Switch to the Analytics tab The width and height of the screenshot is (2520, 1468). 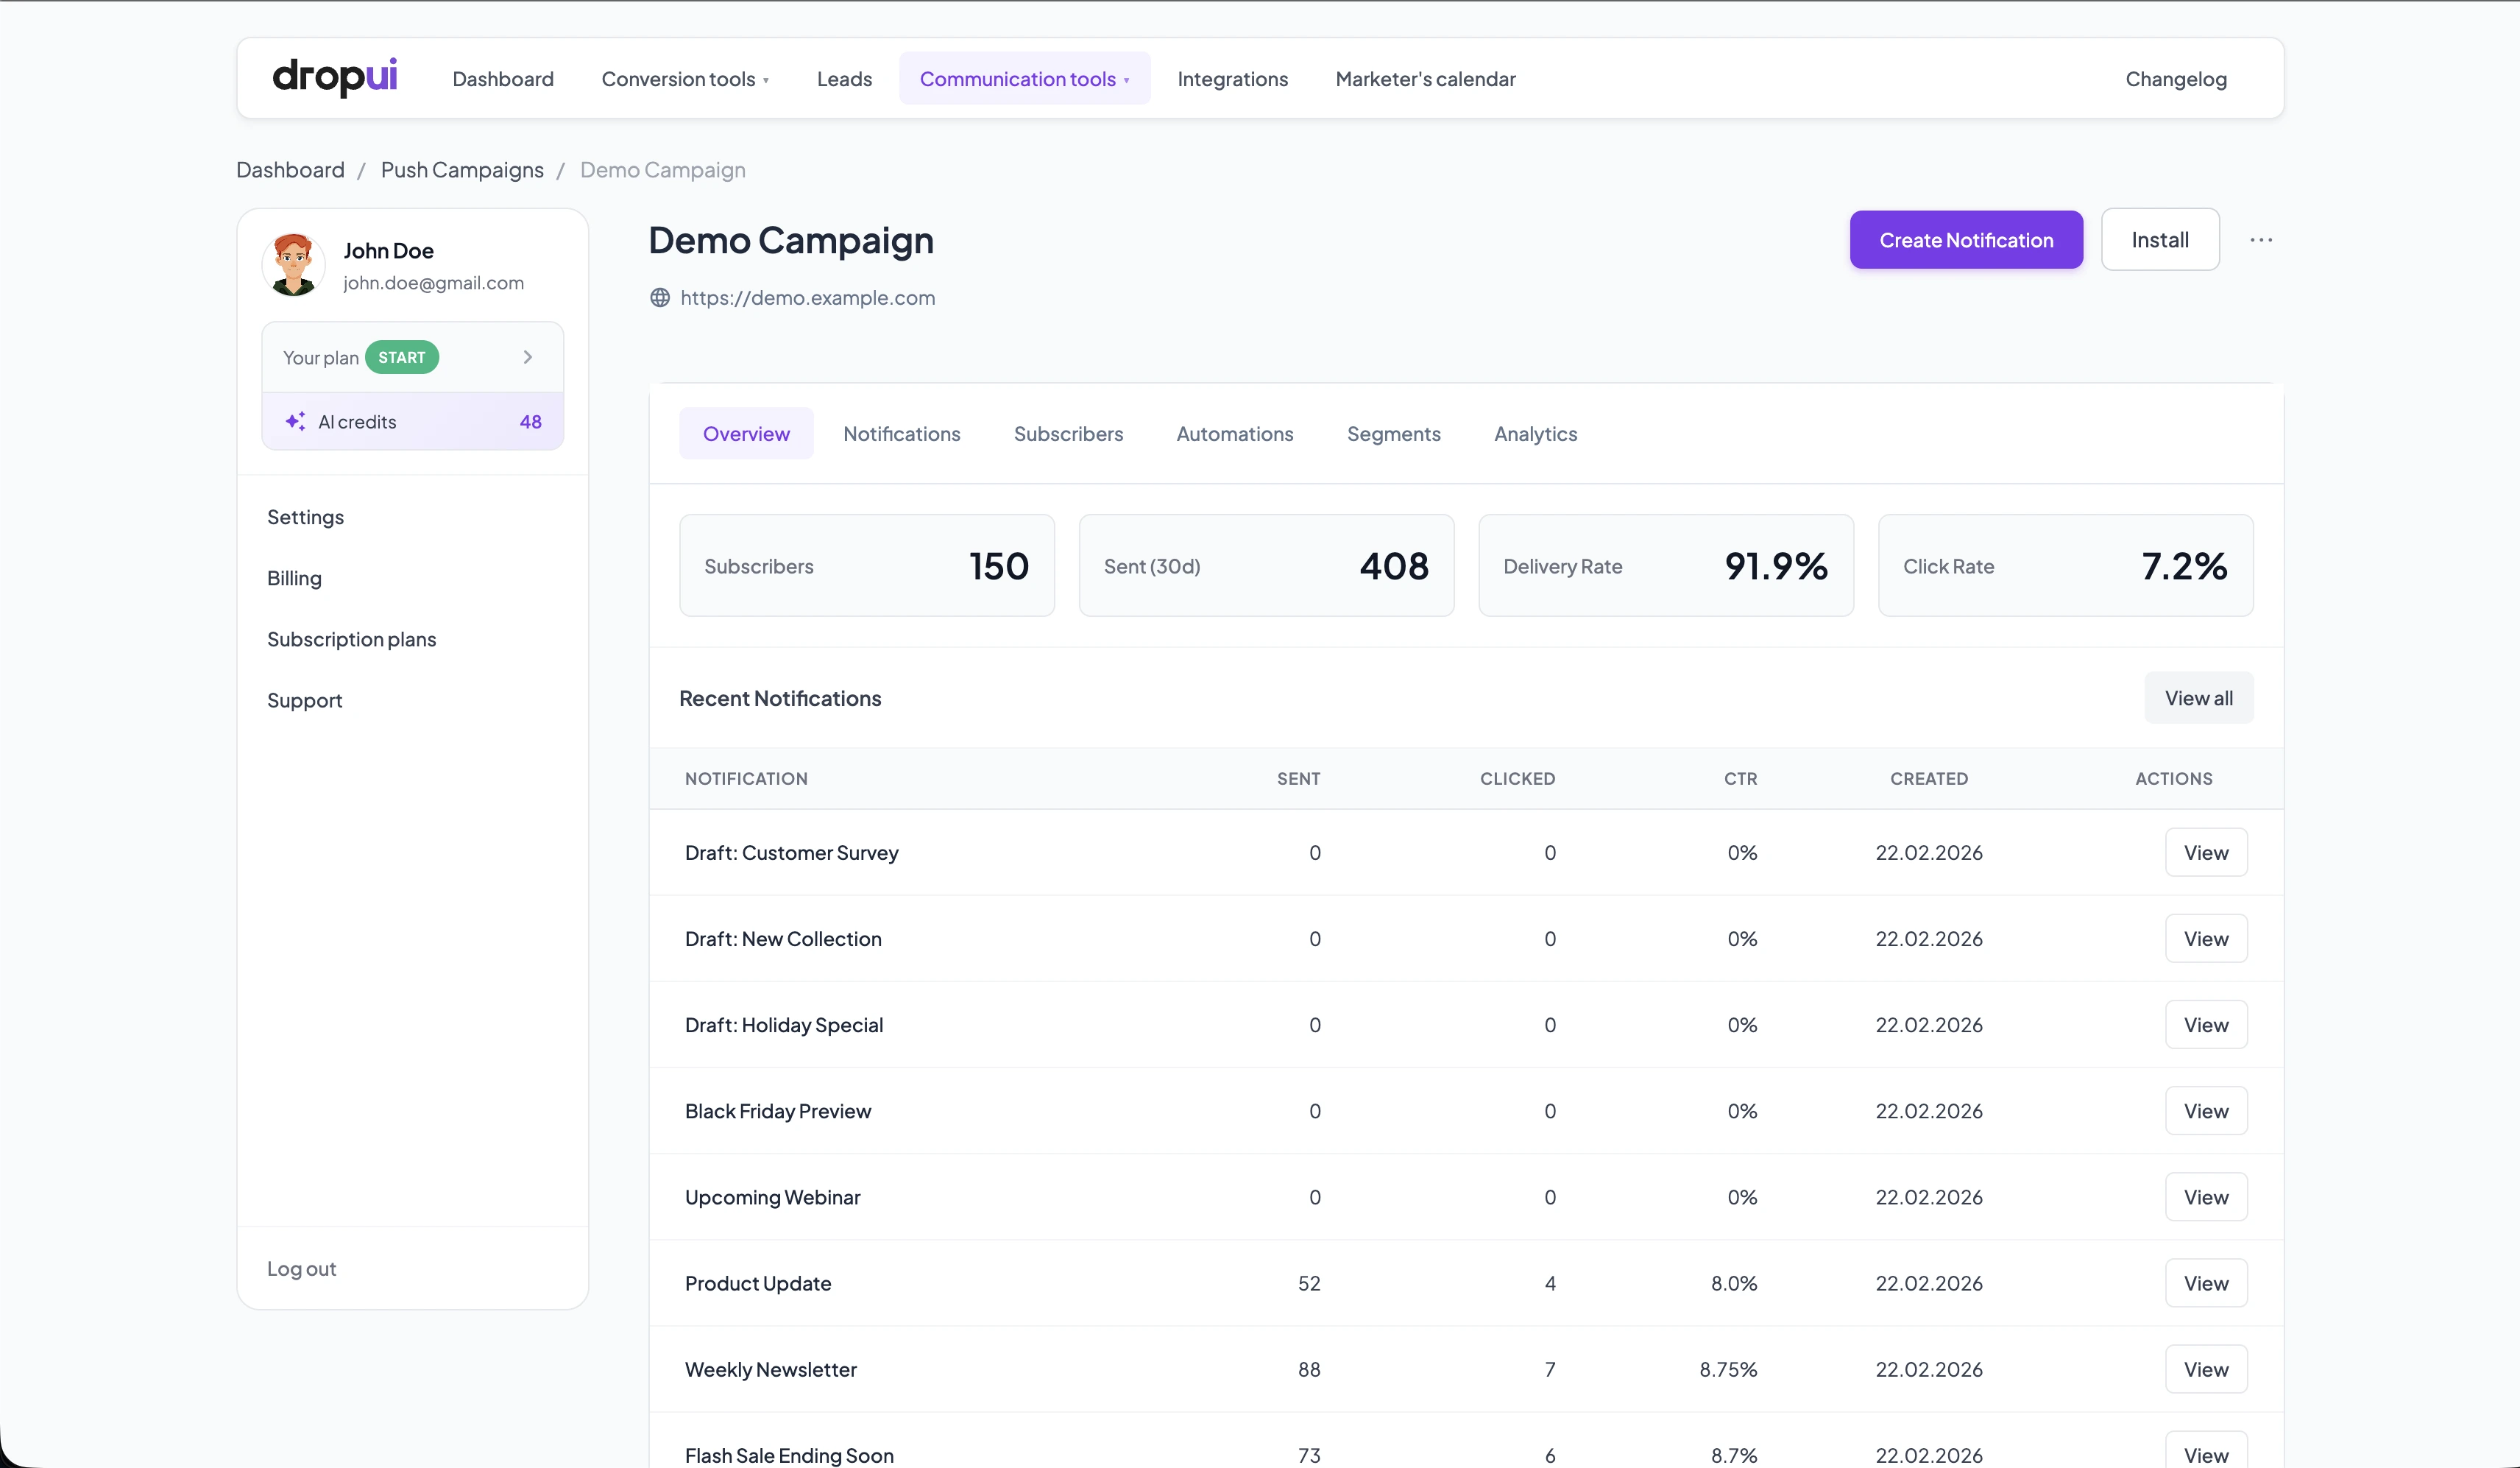click(x=1535, y=434)
